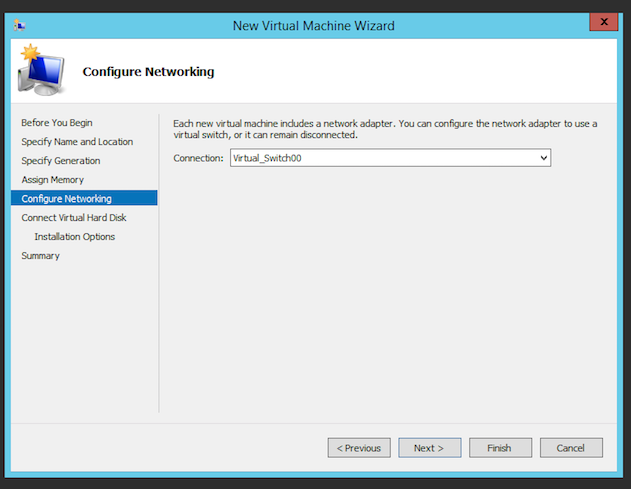Jump to the Summary step
Screen dimensions: 631x489
tap(40, 256)
